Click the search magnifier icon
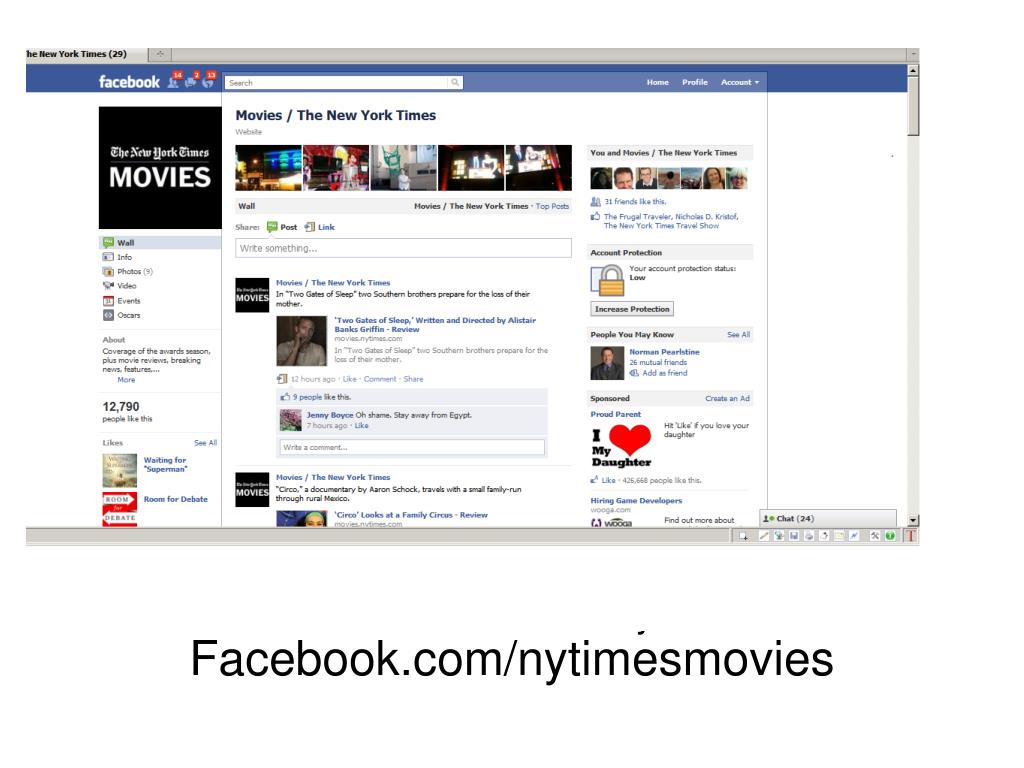 455,82
